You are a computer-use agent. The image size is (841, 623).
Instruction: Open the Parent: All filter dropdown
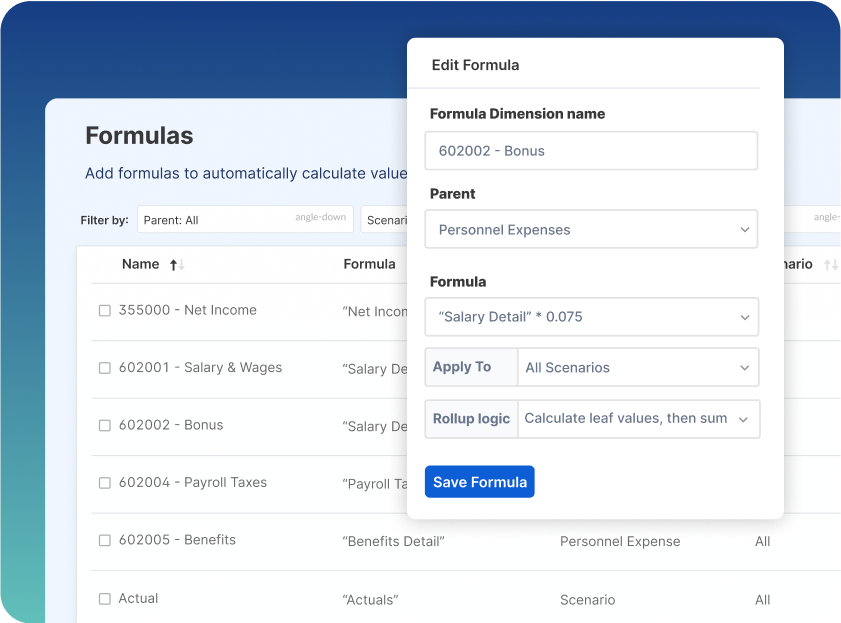(x=244, y=220)
